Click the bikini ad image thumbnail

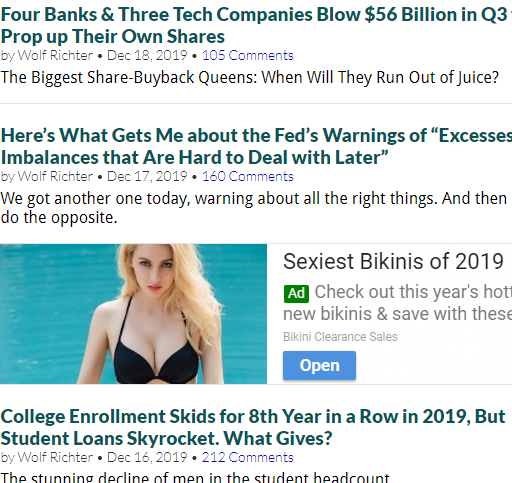133,314
